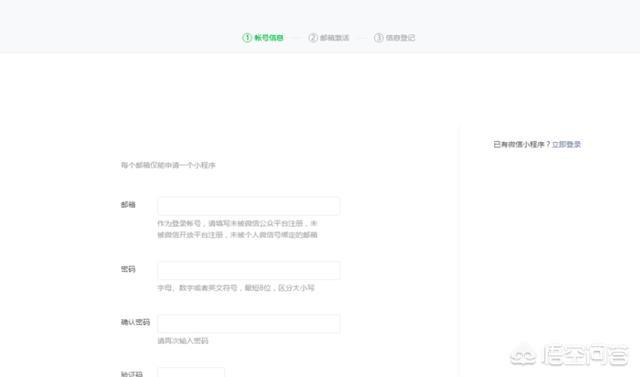640x377 pixels.
Task: Open the 立即登录 link
Action: pos(566,144)
